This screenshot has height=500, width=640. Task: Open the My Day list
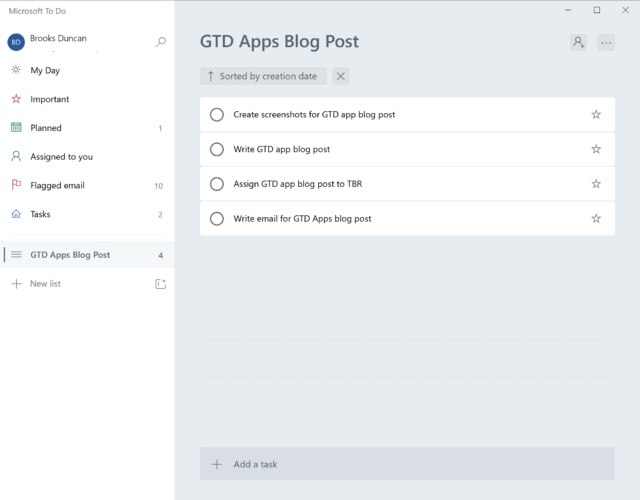(45, 71)
